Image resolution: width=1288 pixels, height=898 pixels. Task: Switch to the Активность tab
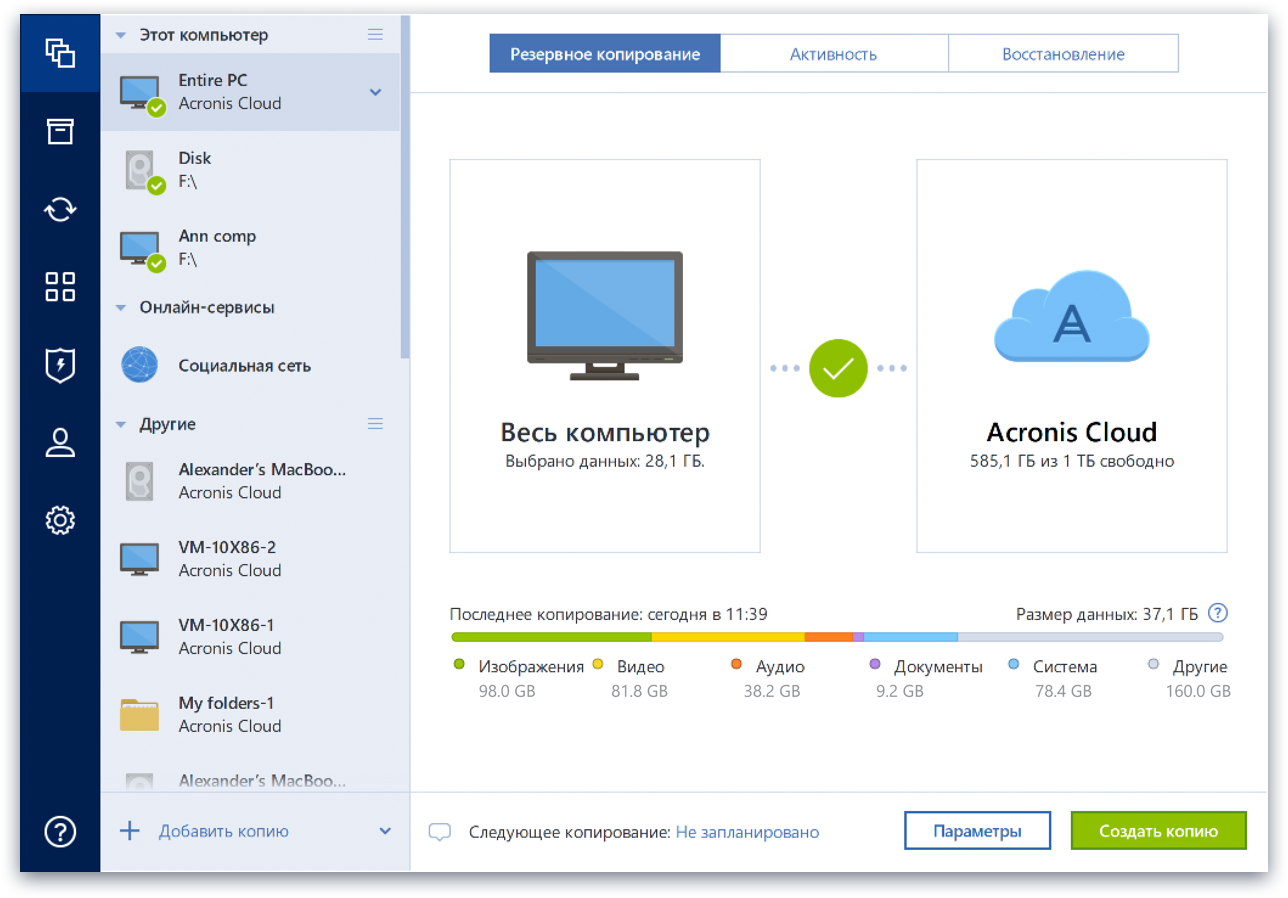(x=834, y=52)
